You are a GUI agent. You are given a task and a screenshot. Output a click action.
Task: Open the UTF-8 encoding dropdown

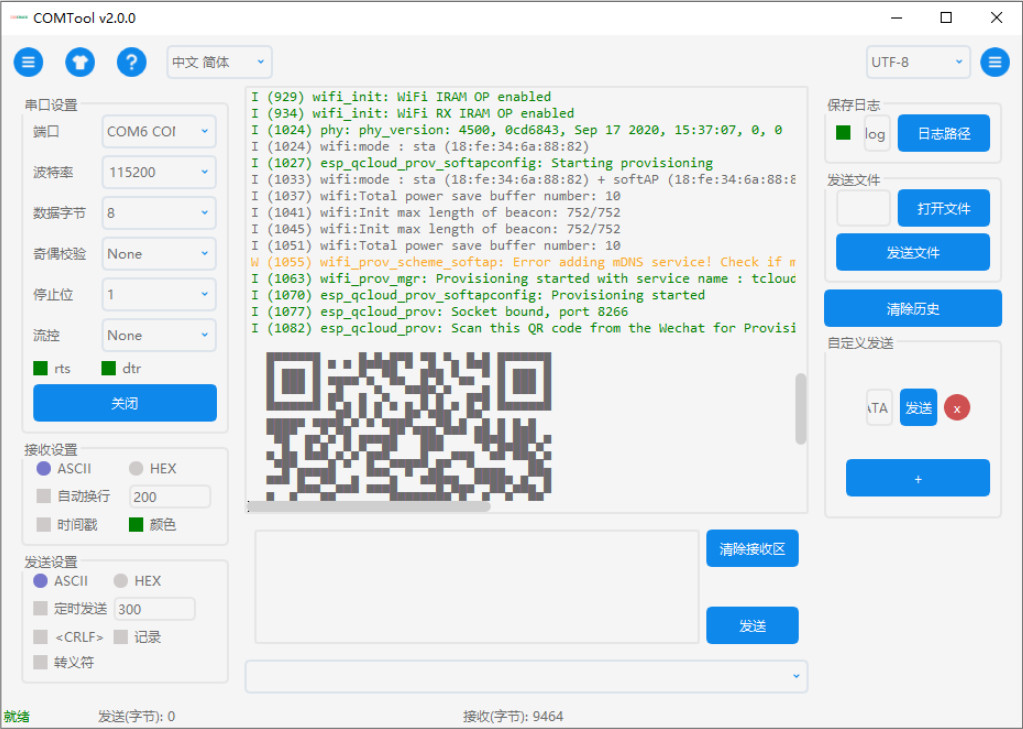point(918,62)
